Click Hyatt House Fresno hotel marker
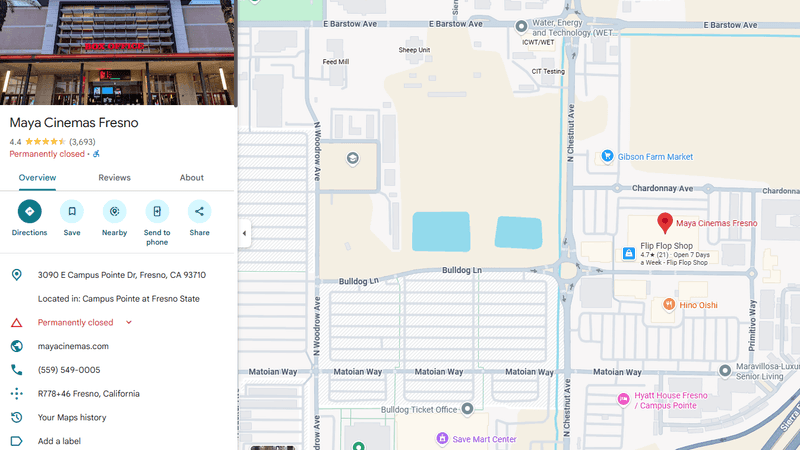The height and width of the screenshot is (450, 800). (x=623, y=399)
